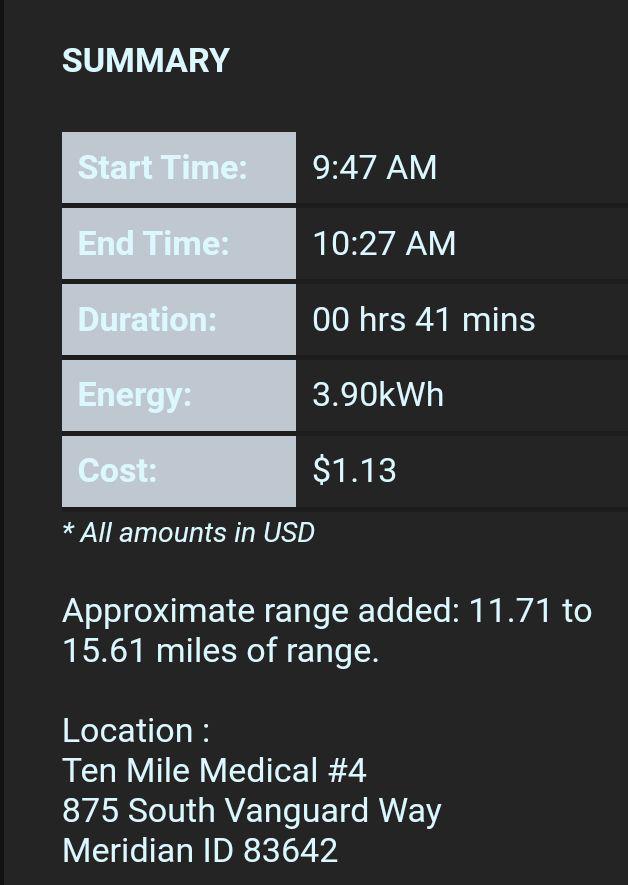The width and height of the screenshot is (628, 885).
Task: Click the 00 hrs 41 mins value
Action: [423, 319]
